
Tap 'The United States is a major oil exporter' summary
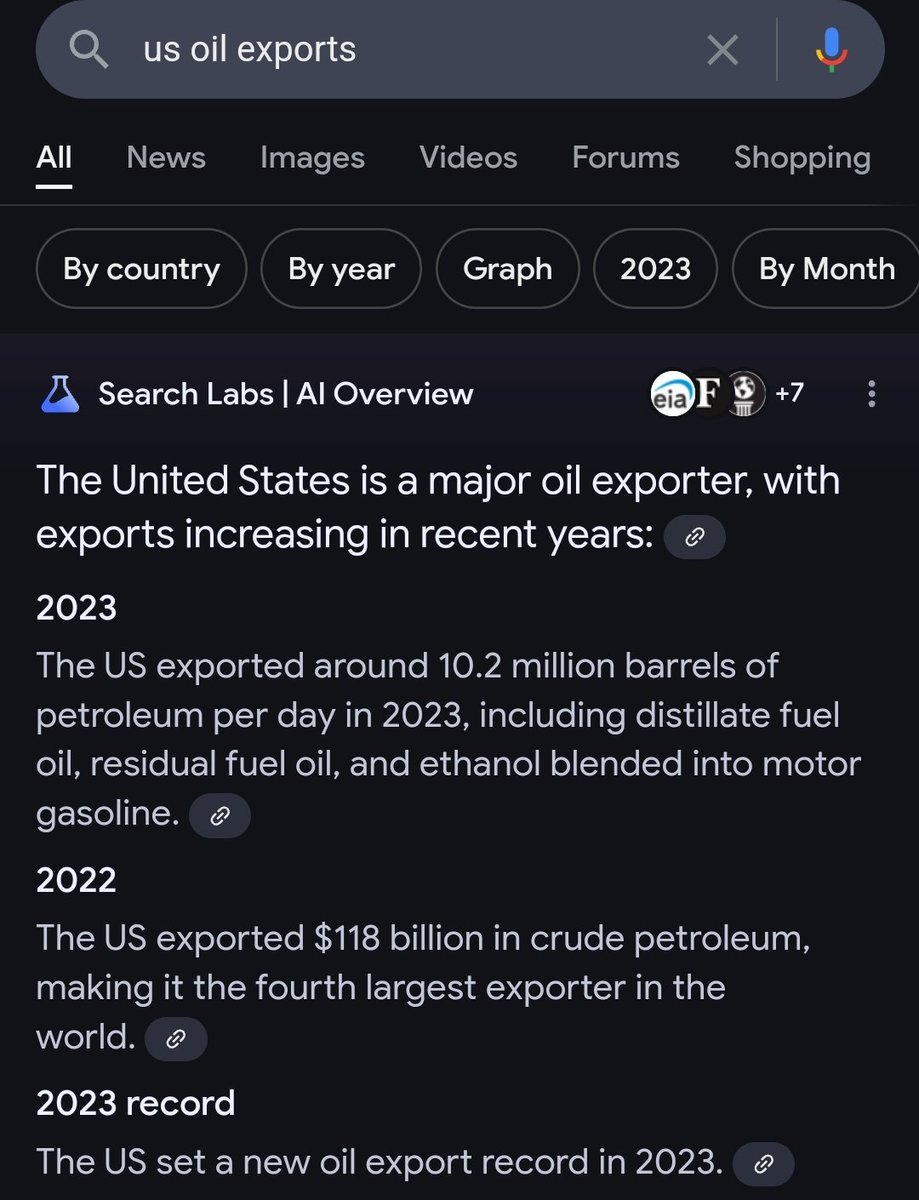[438, 508]
